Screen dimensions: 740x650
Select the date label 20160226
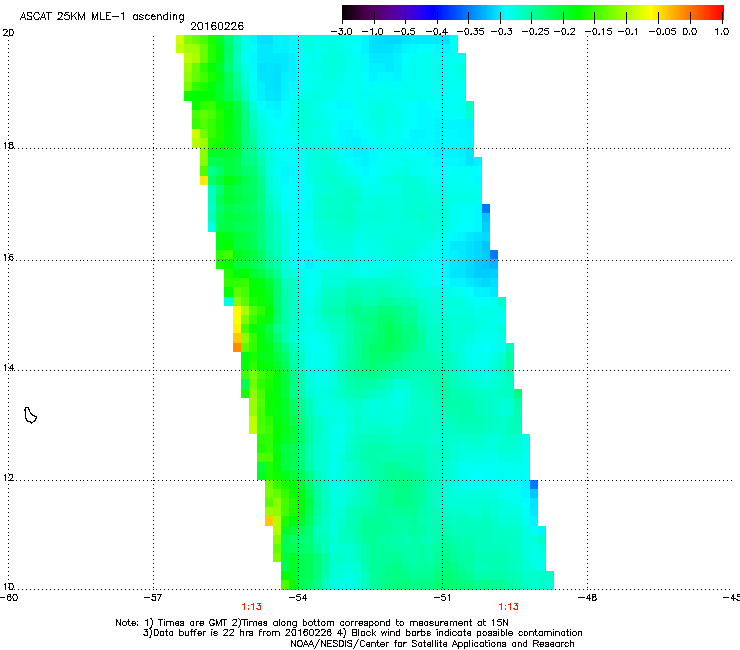coord(217,26)
